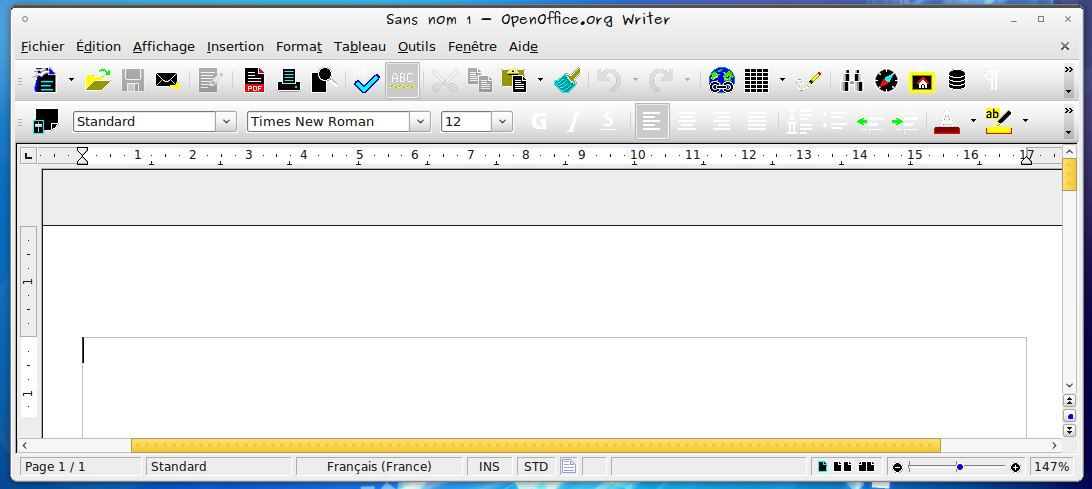Click the Cut scissors icon
The width and height of the screenshot is (1092, 489).
click(444, 80)
